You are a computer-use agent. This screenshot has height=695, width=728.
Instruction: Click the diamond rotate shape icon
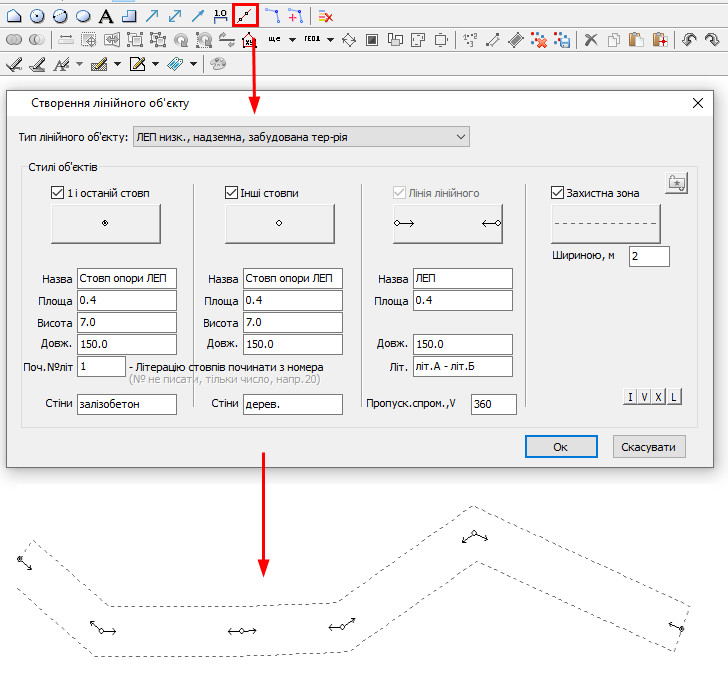(x=349, y=40)
